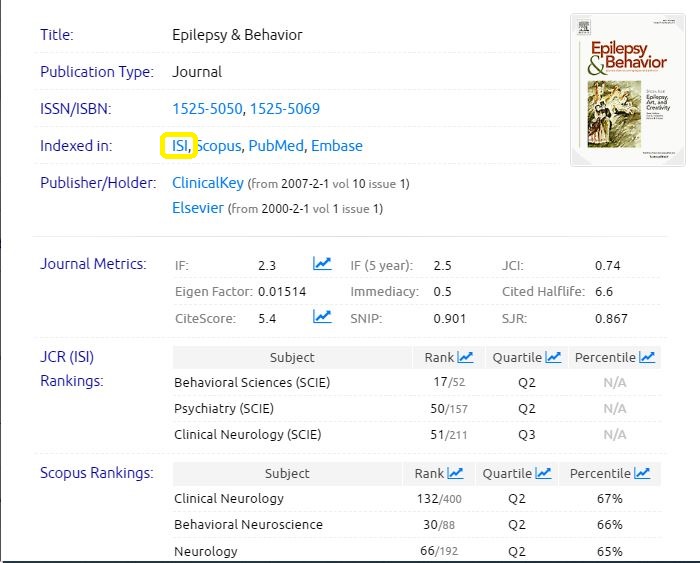Click Scopus Rank column chart icon
700x563 pixels.
[x=456, y=473]
